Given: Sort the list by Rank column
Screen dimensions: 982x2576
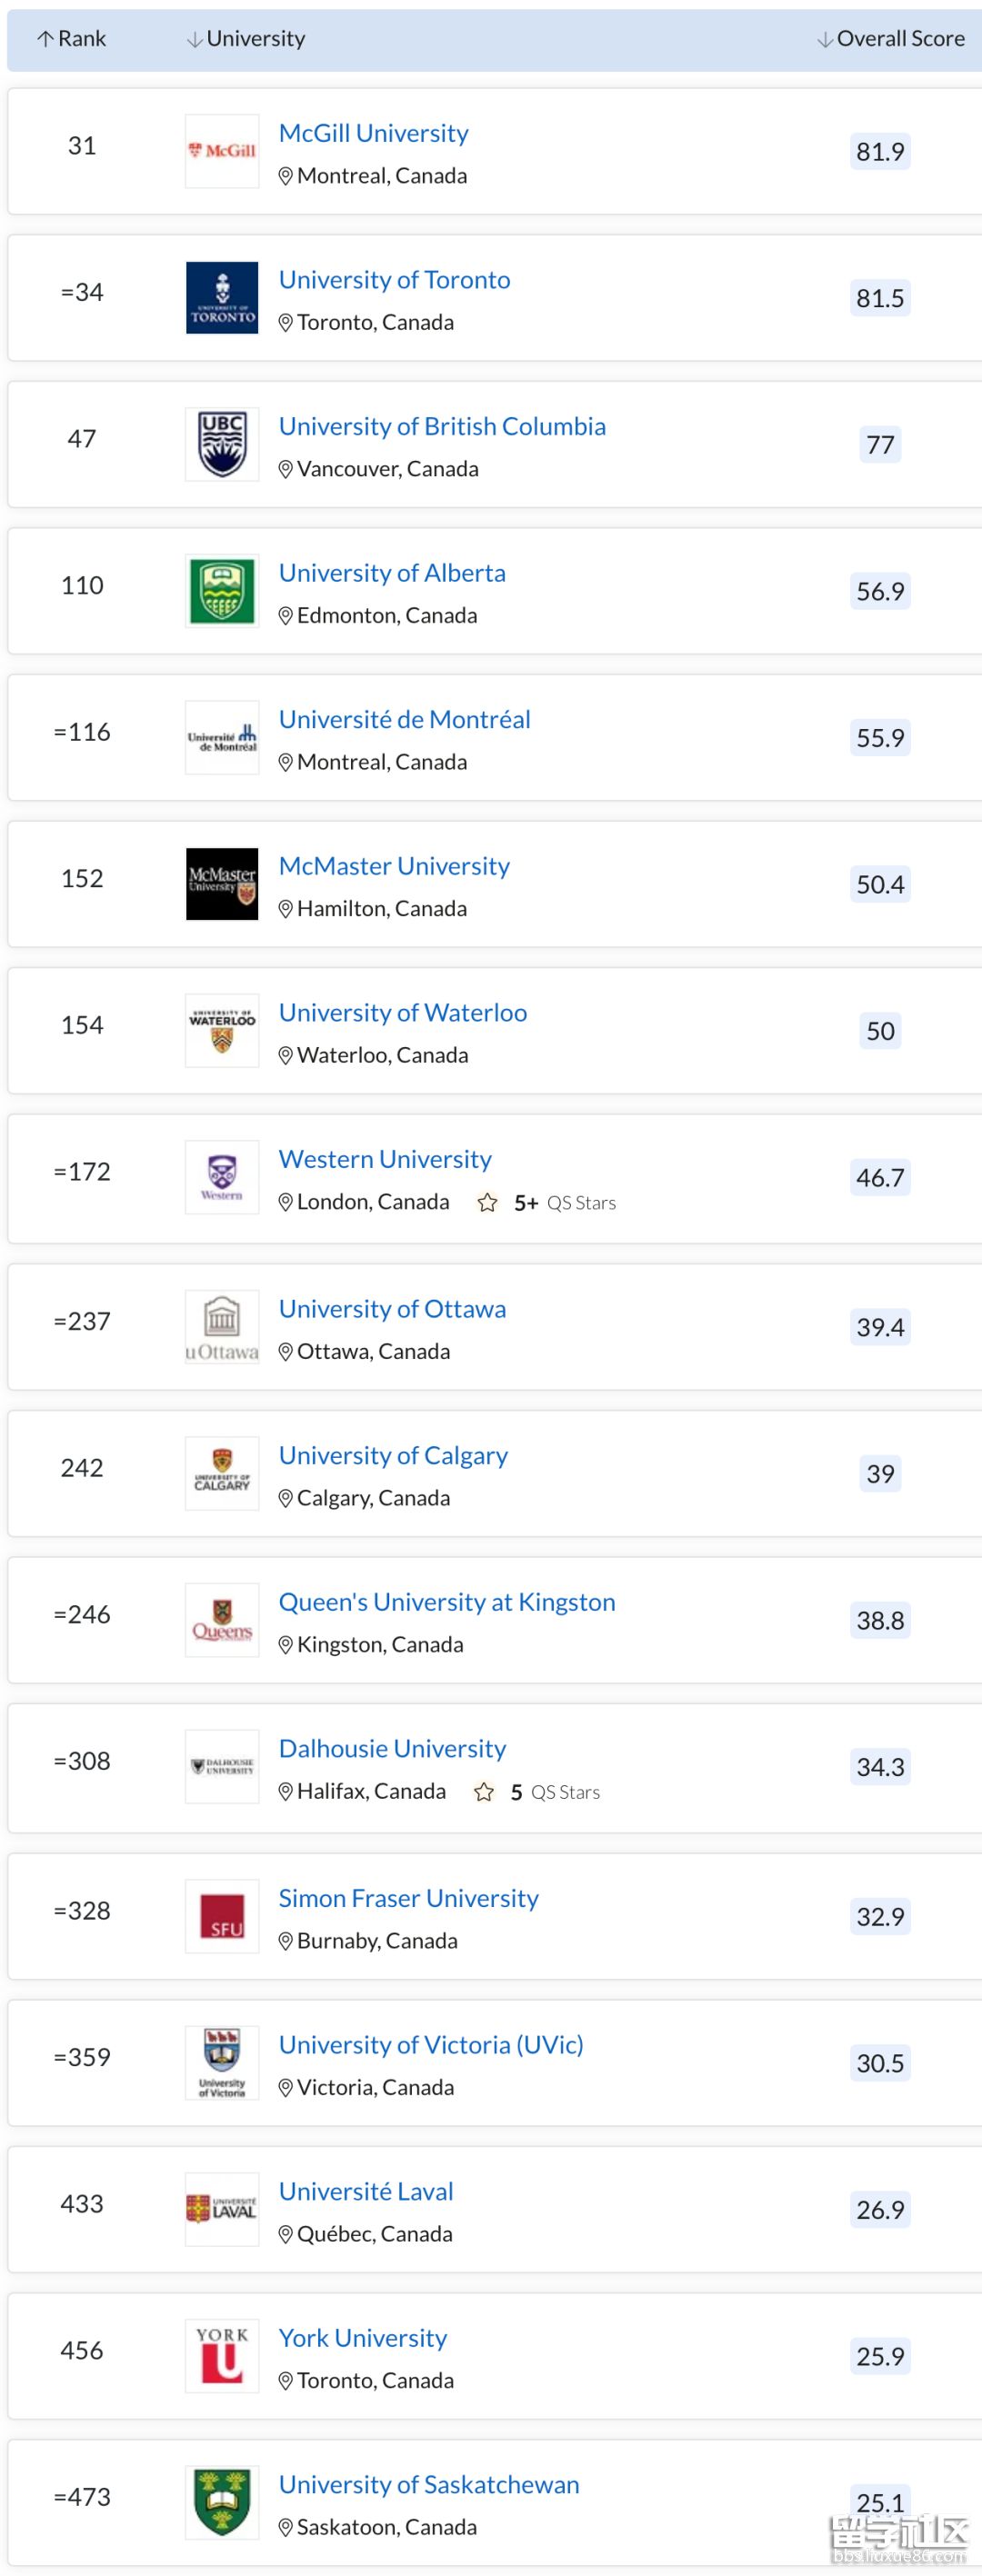Looking at the screenshot, I should (x=71, y=39).
